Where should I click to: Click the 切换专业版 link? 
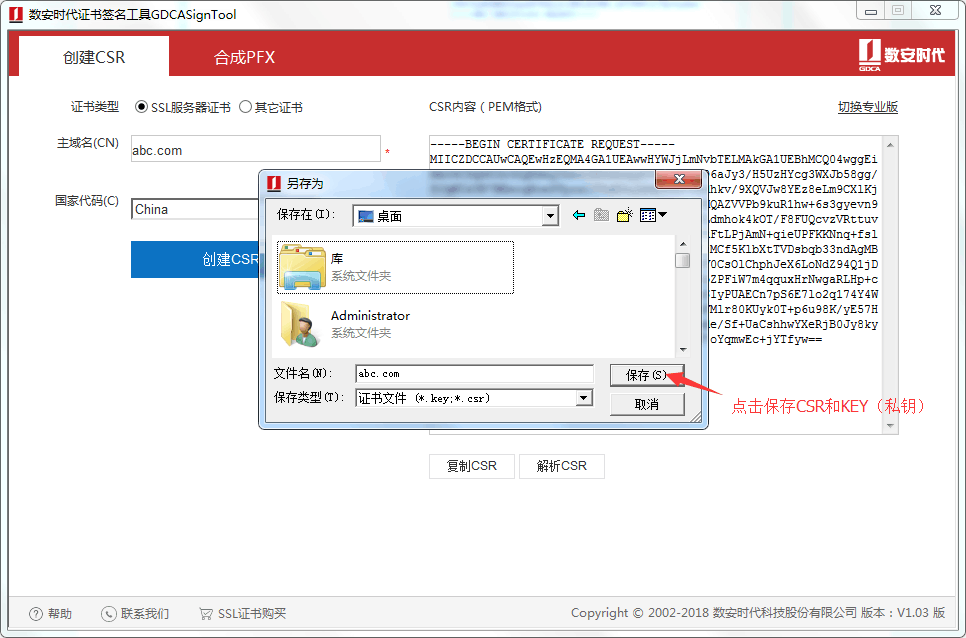pos(867,107)
